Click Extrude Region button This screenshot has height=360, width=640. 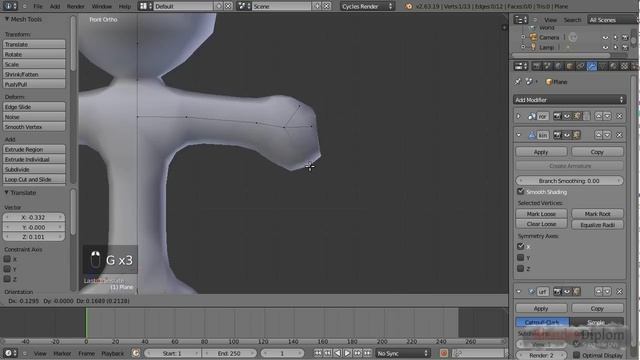[34, 149]
